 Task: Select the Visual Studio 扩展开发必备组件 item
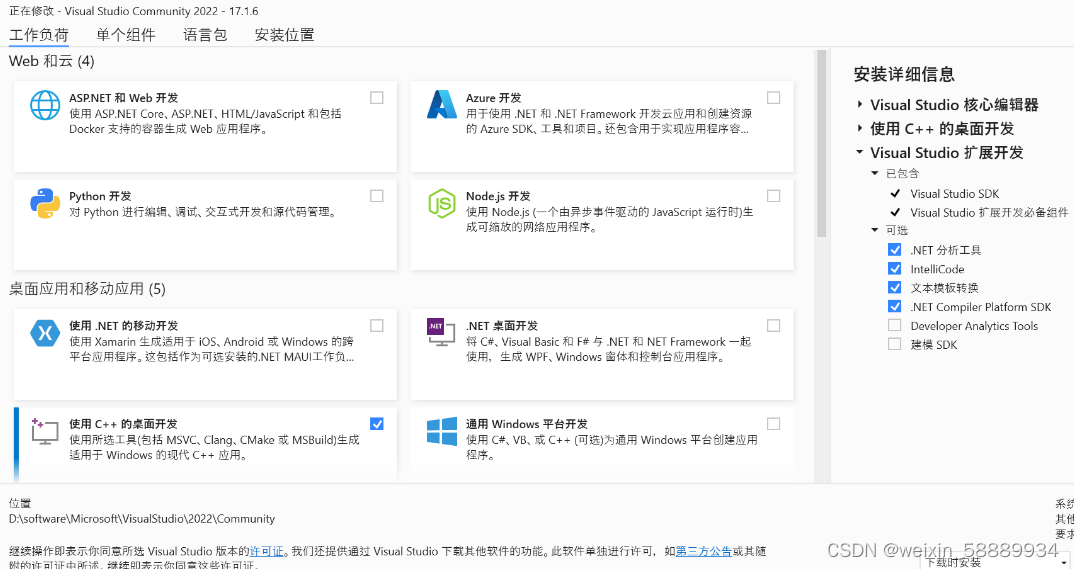pyautogui.click(x=988, y=213)
